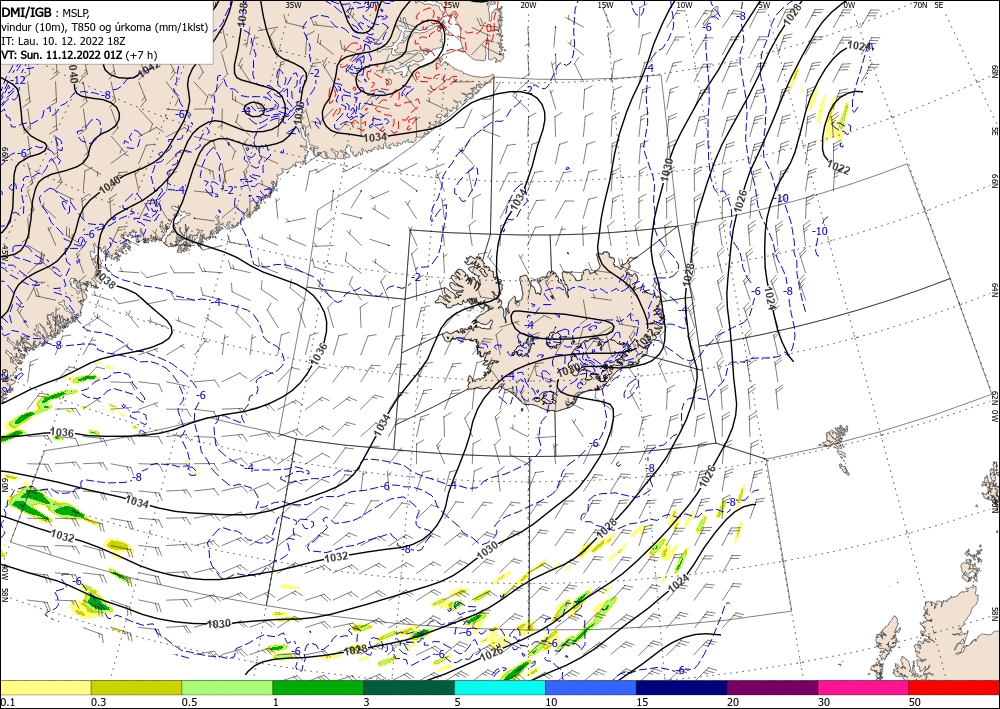
Task: Click the "70N" latitude label
Action: click(x=920, y=5)
